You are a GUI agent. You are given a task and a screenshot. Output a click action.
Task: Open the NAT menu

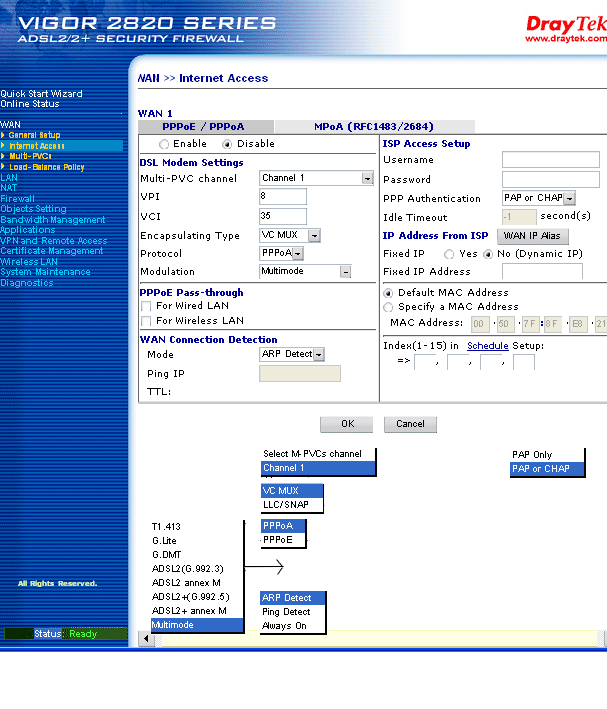9,188
